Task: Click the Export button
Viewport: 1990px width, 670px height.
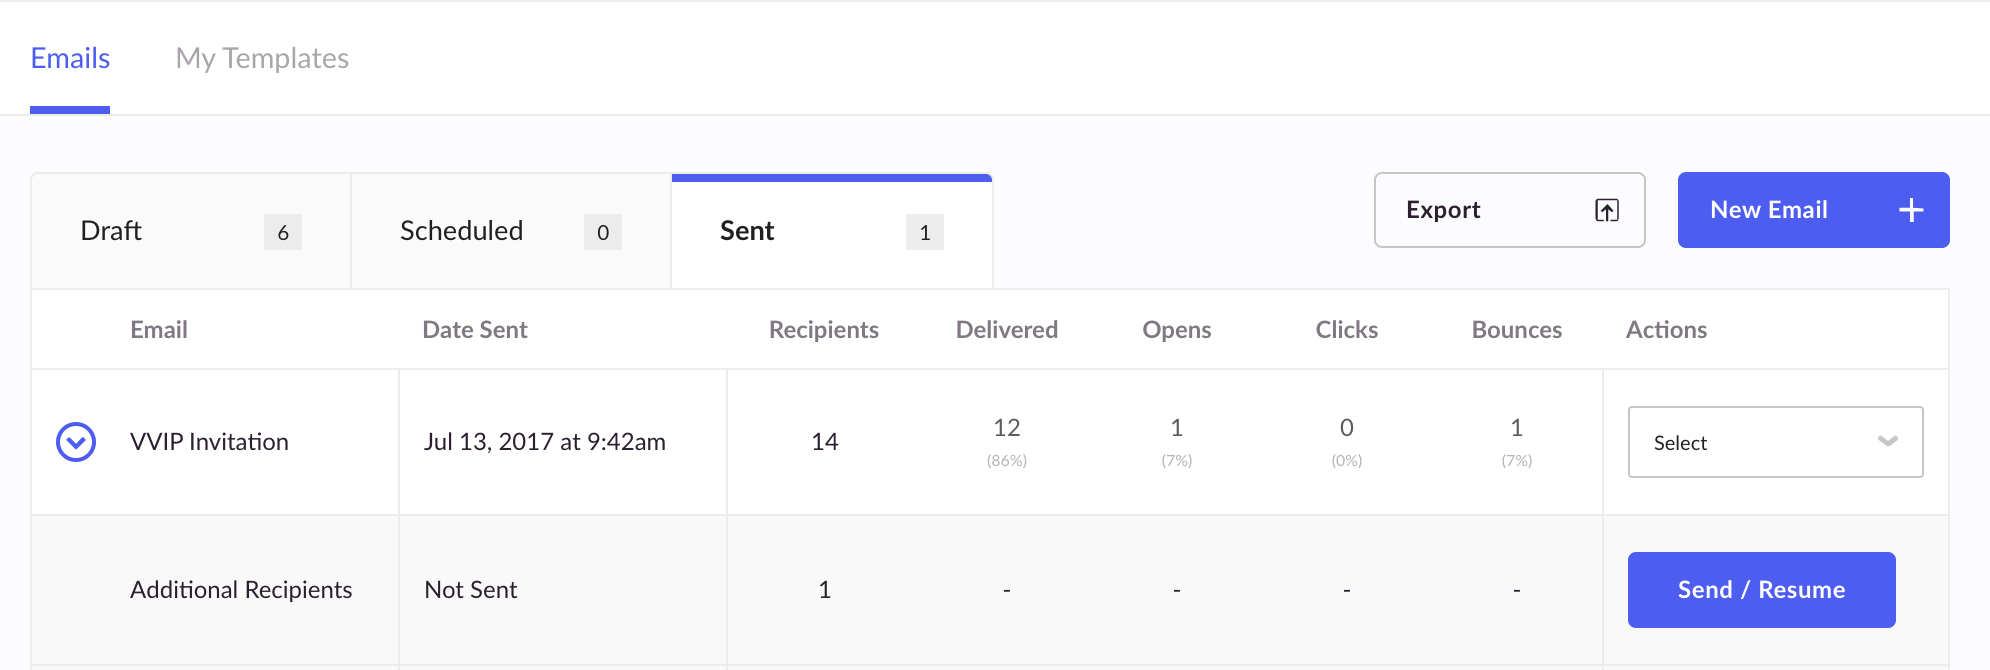Action: coord(1509,210)
